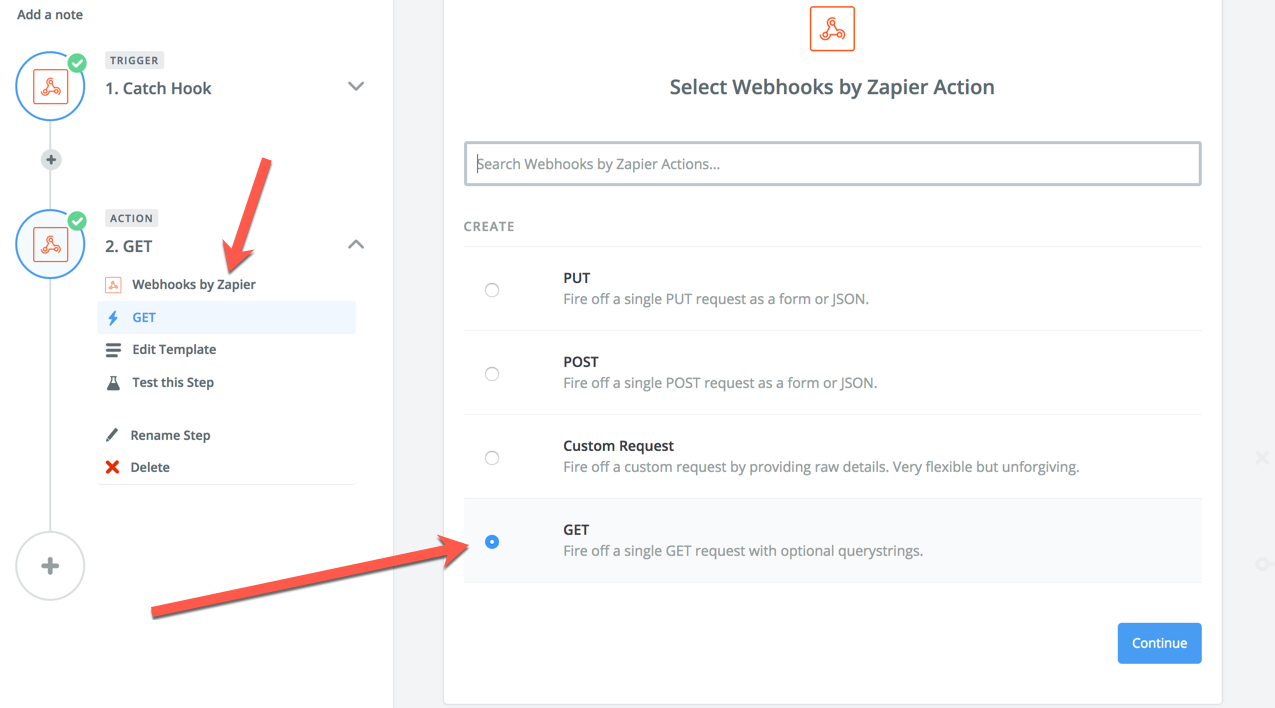Select the GET radio button
Viewport: 1275px width, 708px height.
click(492, 542)
